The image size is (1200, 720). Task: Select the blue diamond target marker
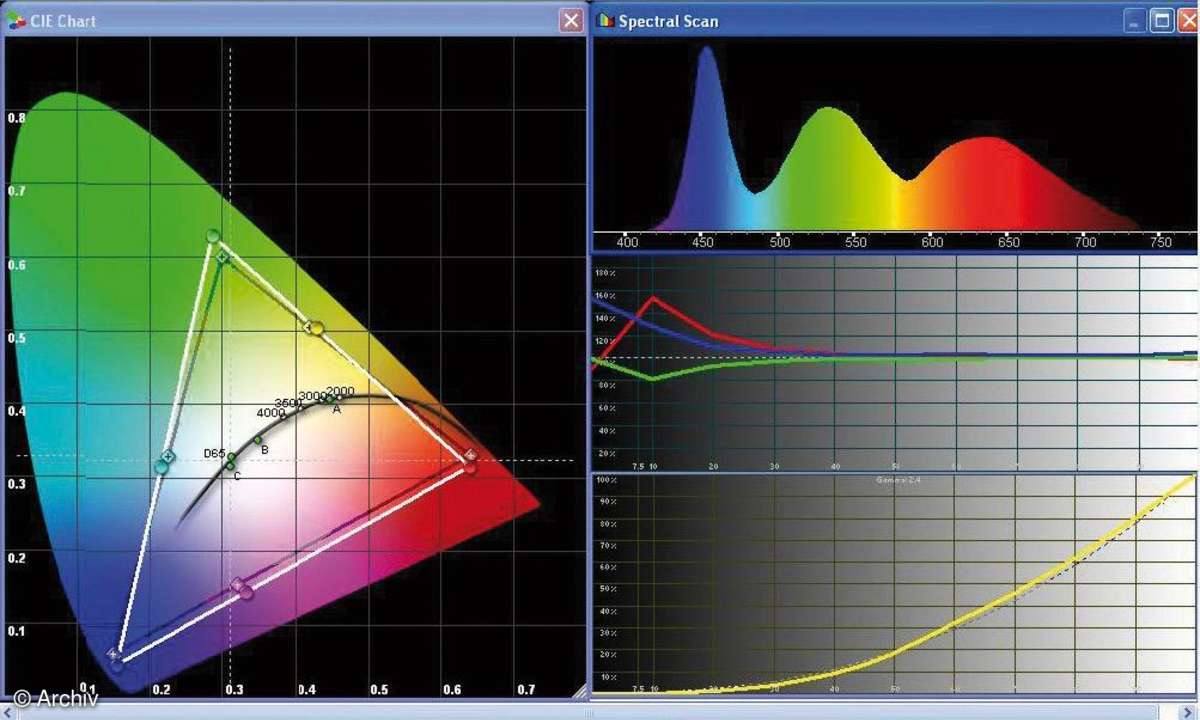(113, 654)
